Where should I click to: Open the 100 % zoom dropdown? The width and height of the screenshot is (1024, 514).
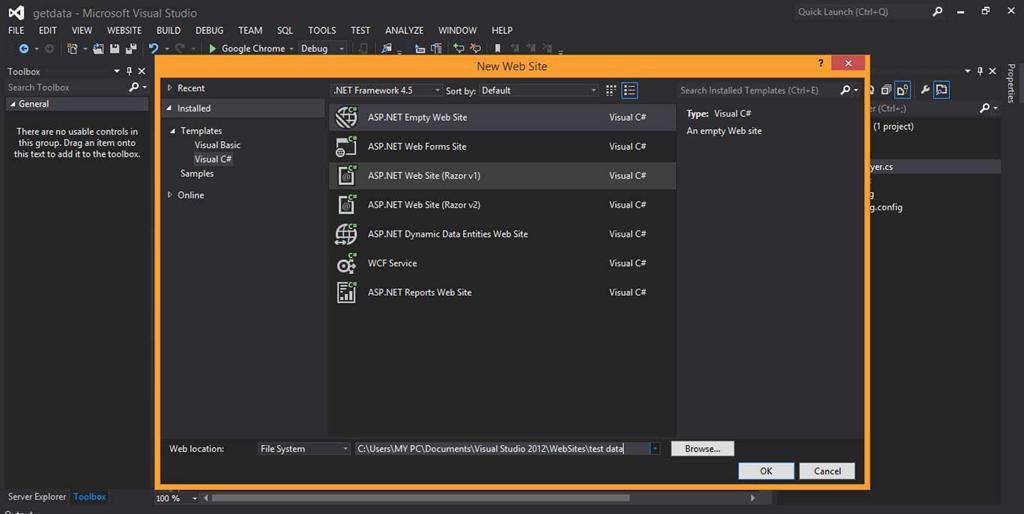click(x=195, y=498)
